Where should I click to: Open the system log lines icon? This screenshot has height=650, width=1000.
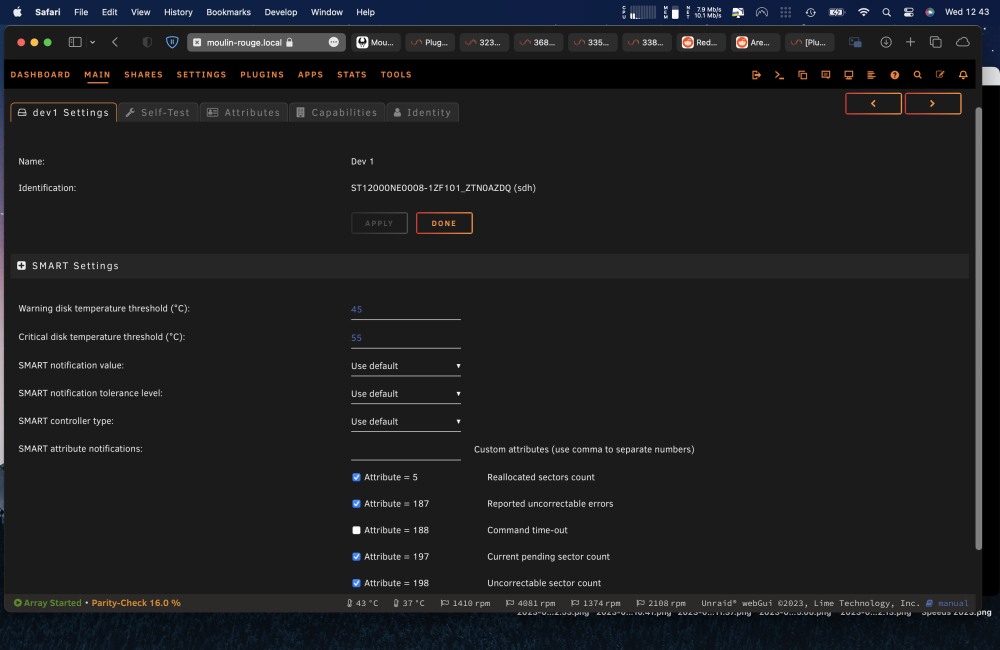tap(871, 75)
